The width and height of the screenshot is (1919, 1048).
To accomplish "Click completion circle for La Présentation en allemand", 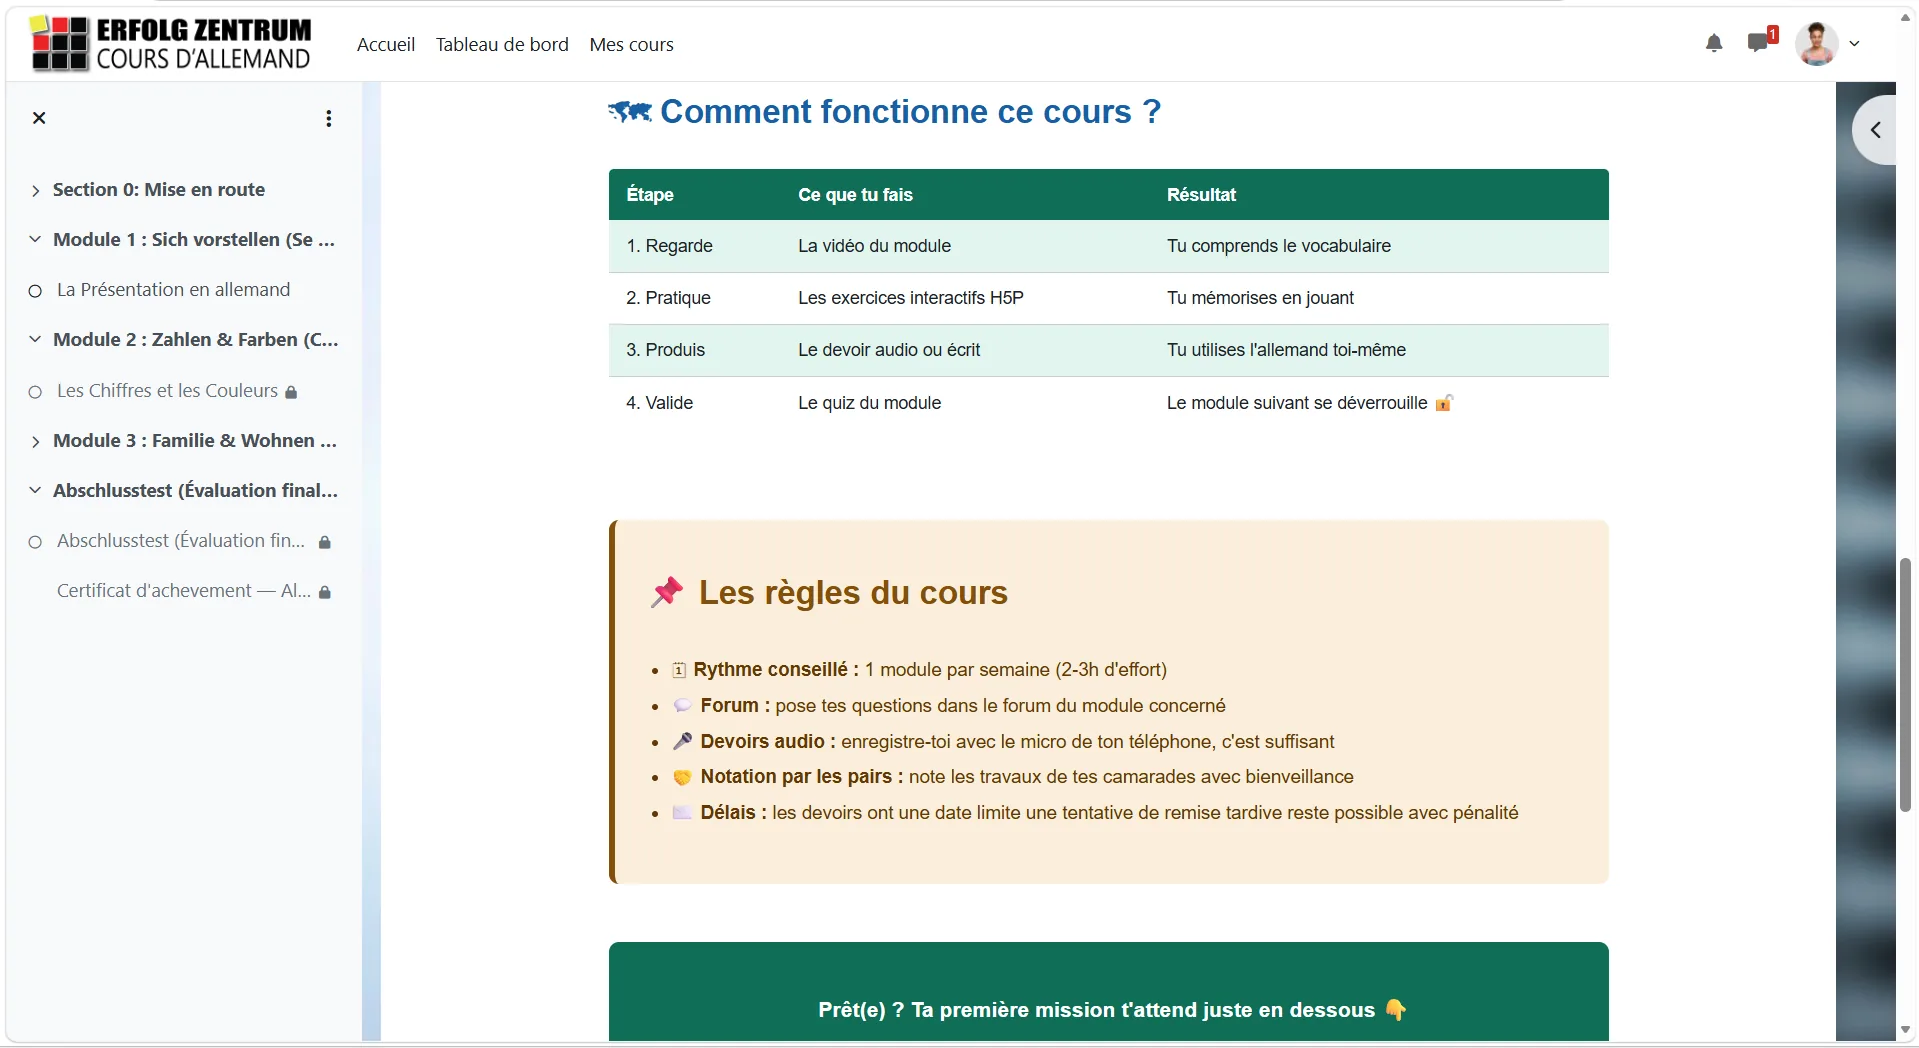I will (x=35, y=291).
